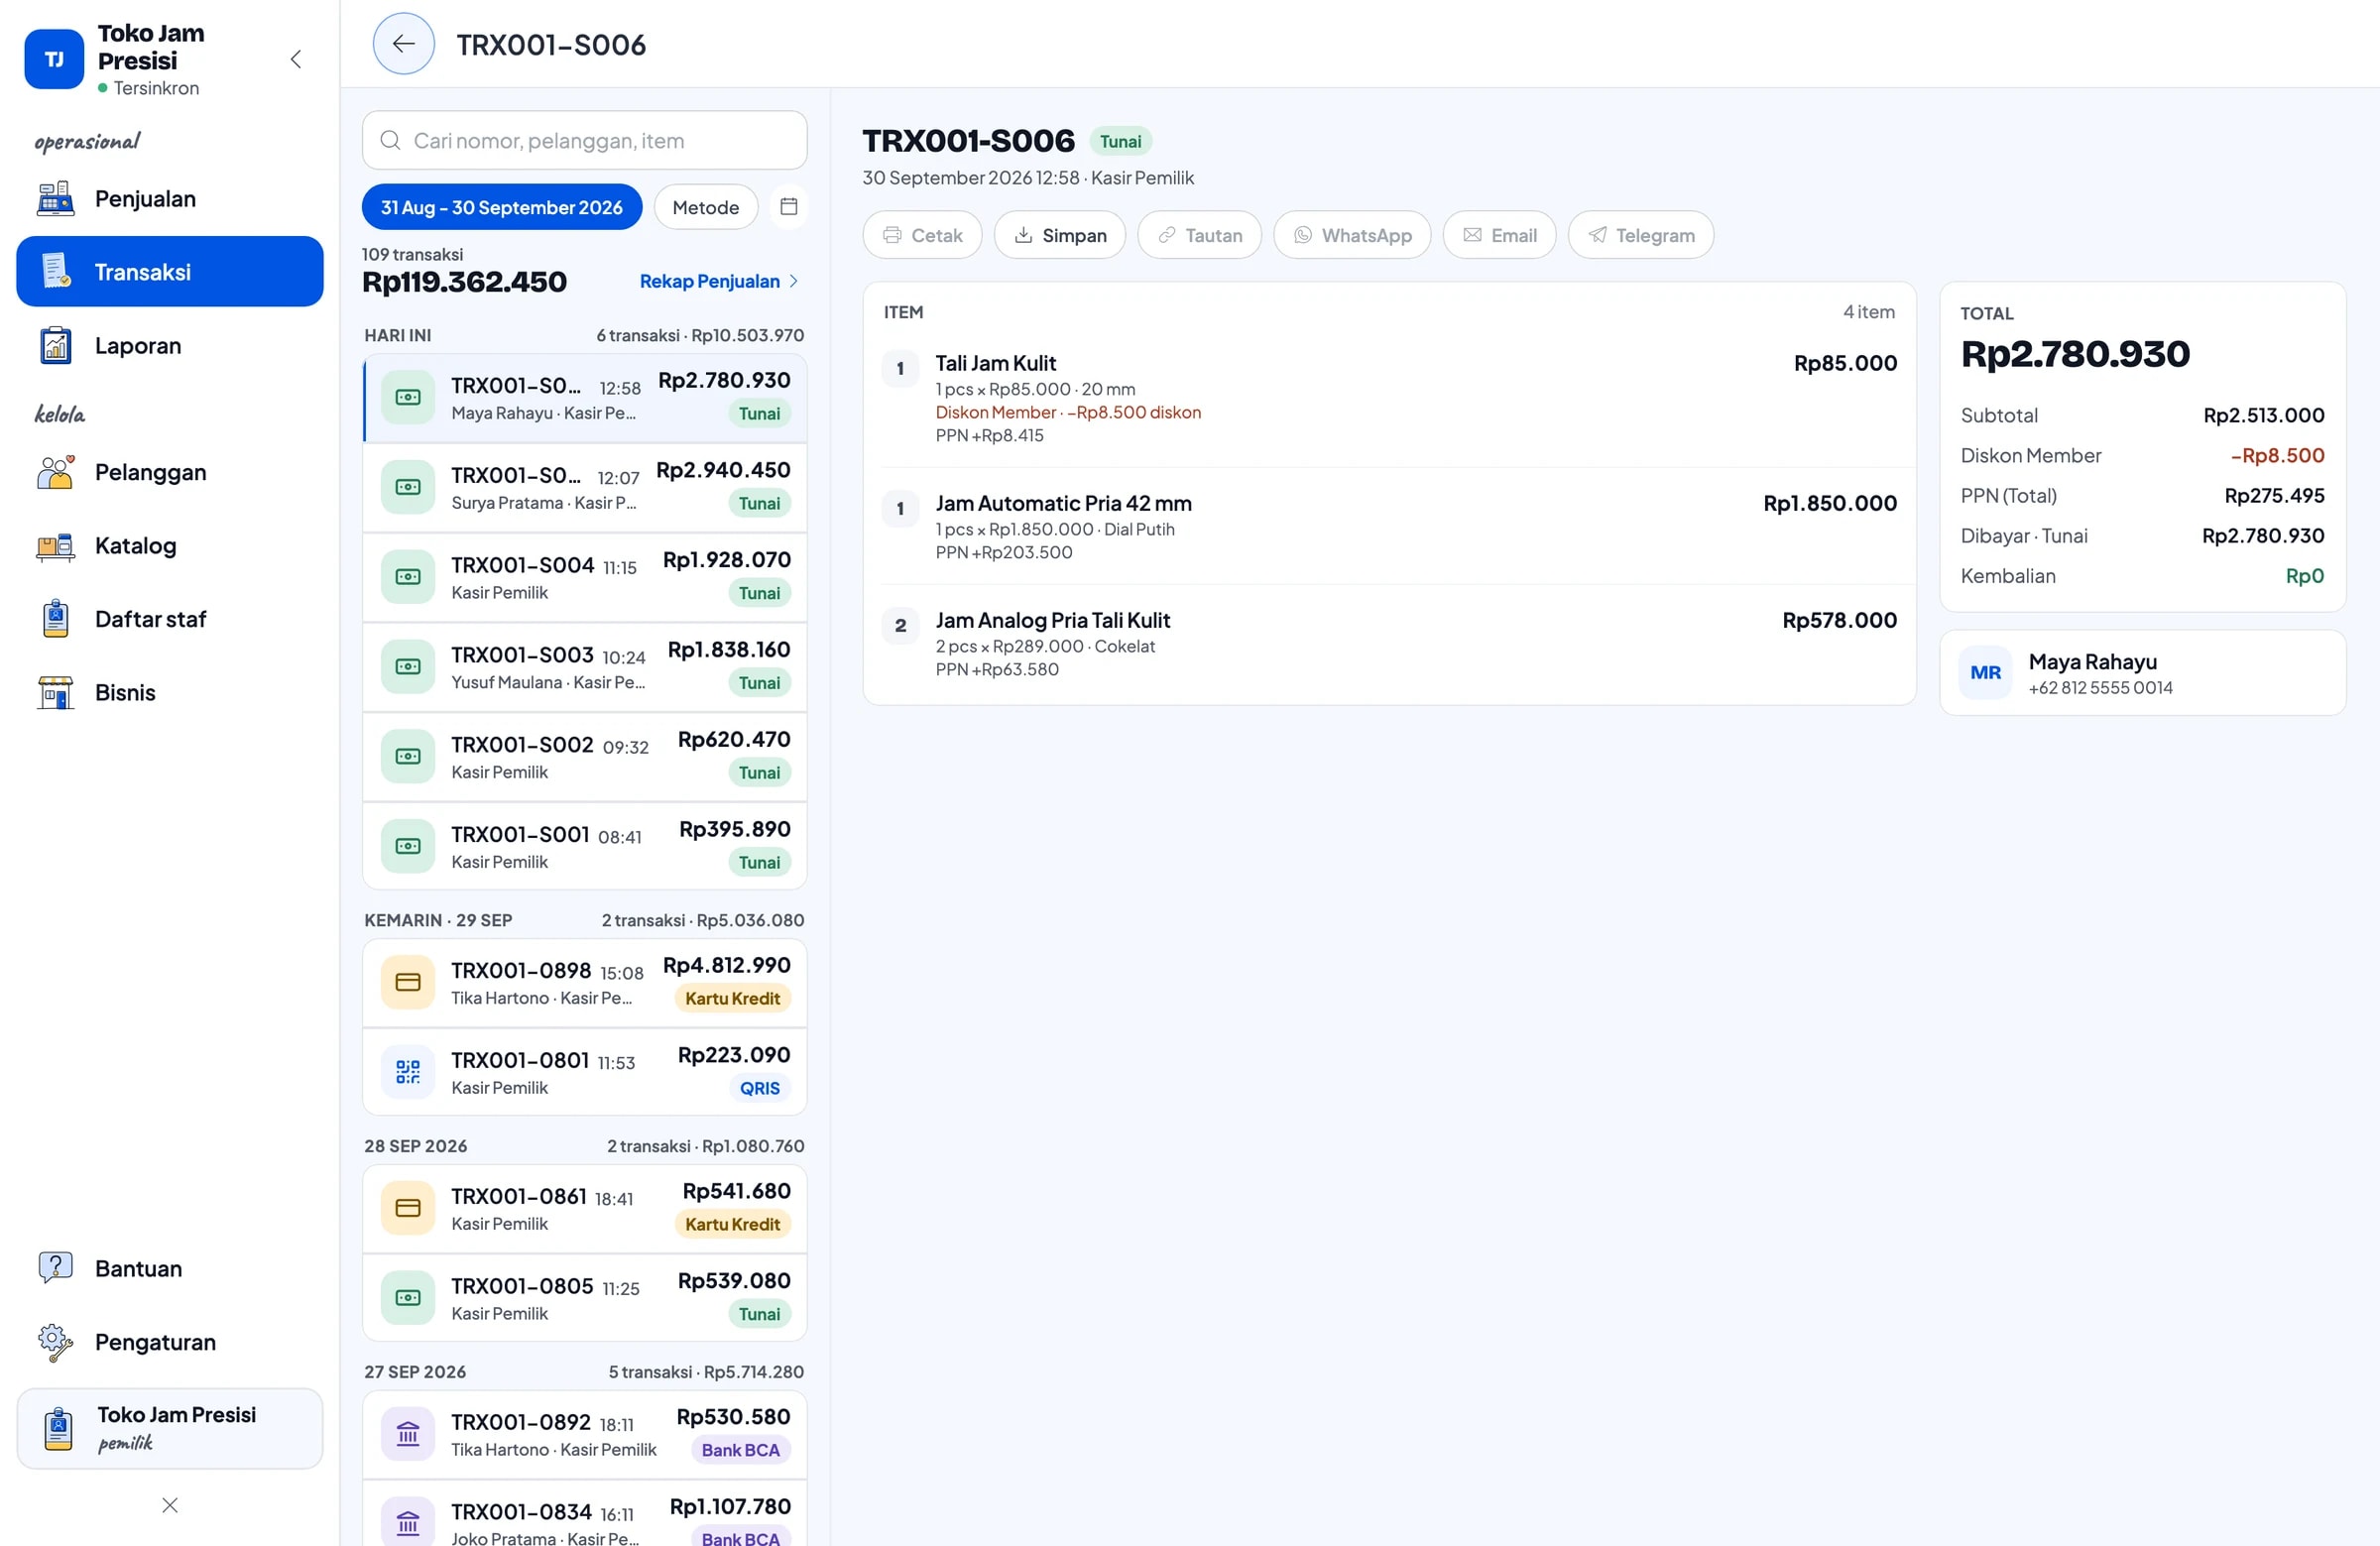Click the Katalog sidebar icon
Viewport: 2380px width, 1546px height.
[x=56, y=546]
